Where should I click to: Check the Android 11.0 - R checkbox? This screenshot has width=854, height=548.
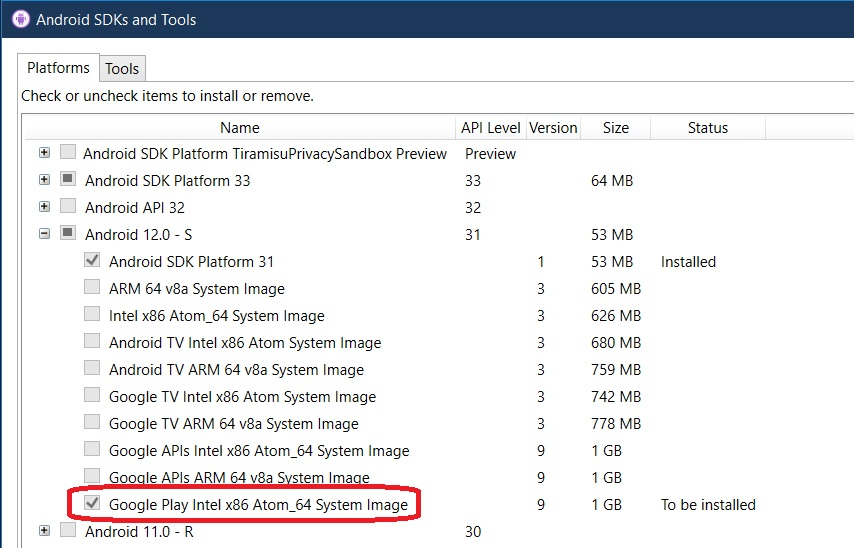68,529
